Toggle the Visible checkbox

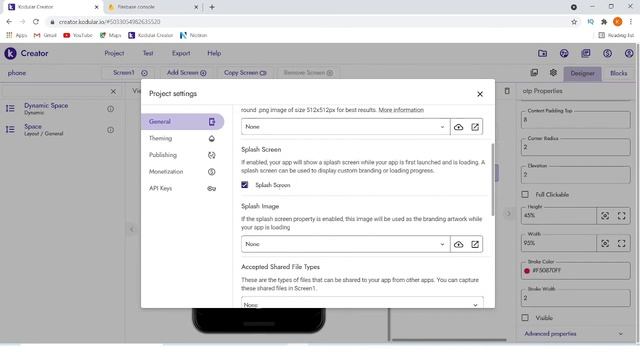coord(525,318)
